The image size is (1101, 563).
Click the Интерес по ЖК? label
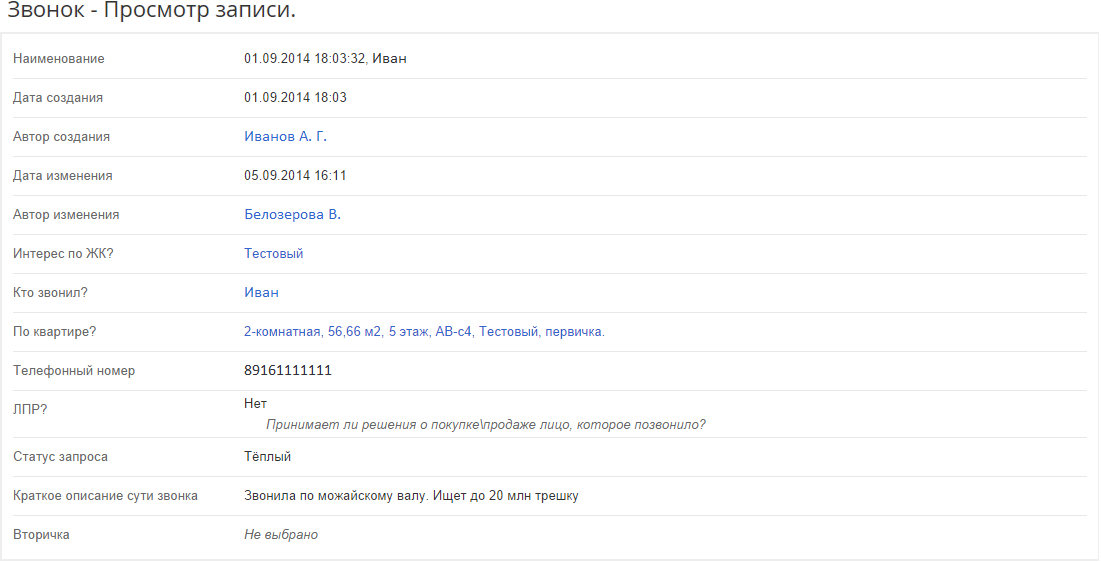tap(63, 253)
